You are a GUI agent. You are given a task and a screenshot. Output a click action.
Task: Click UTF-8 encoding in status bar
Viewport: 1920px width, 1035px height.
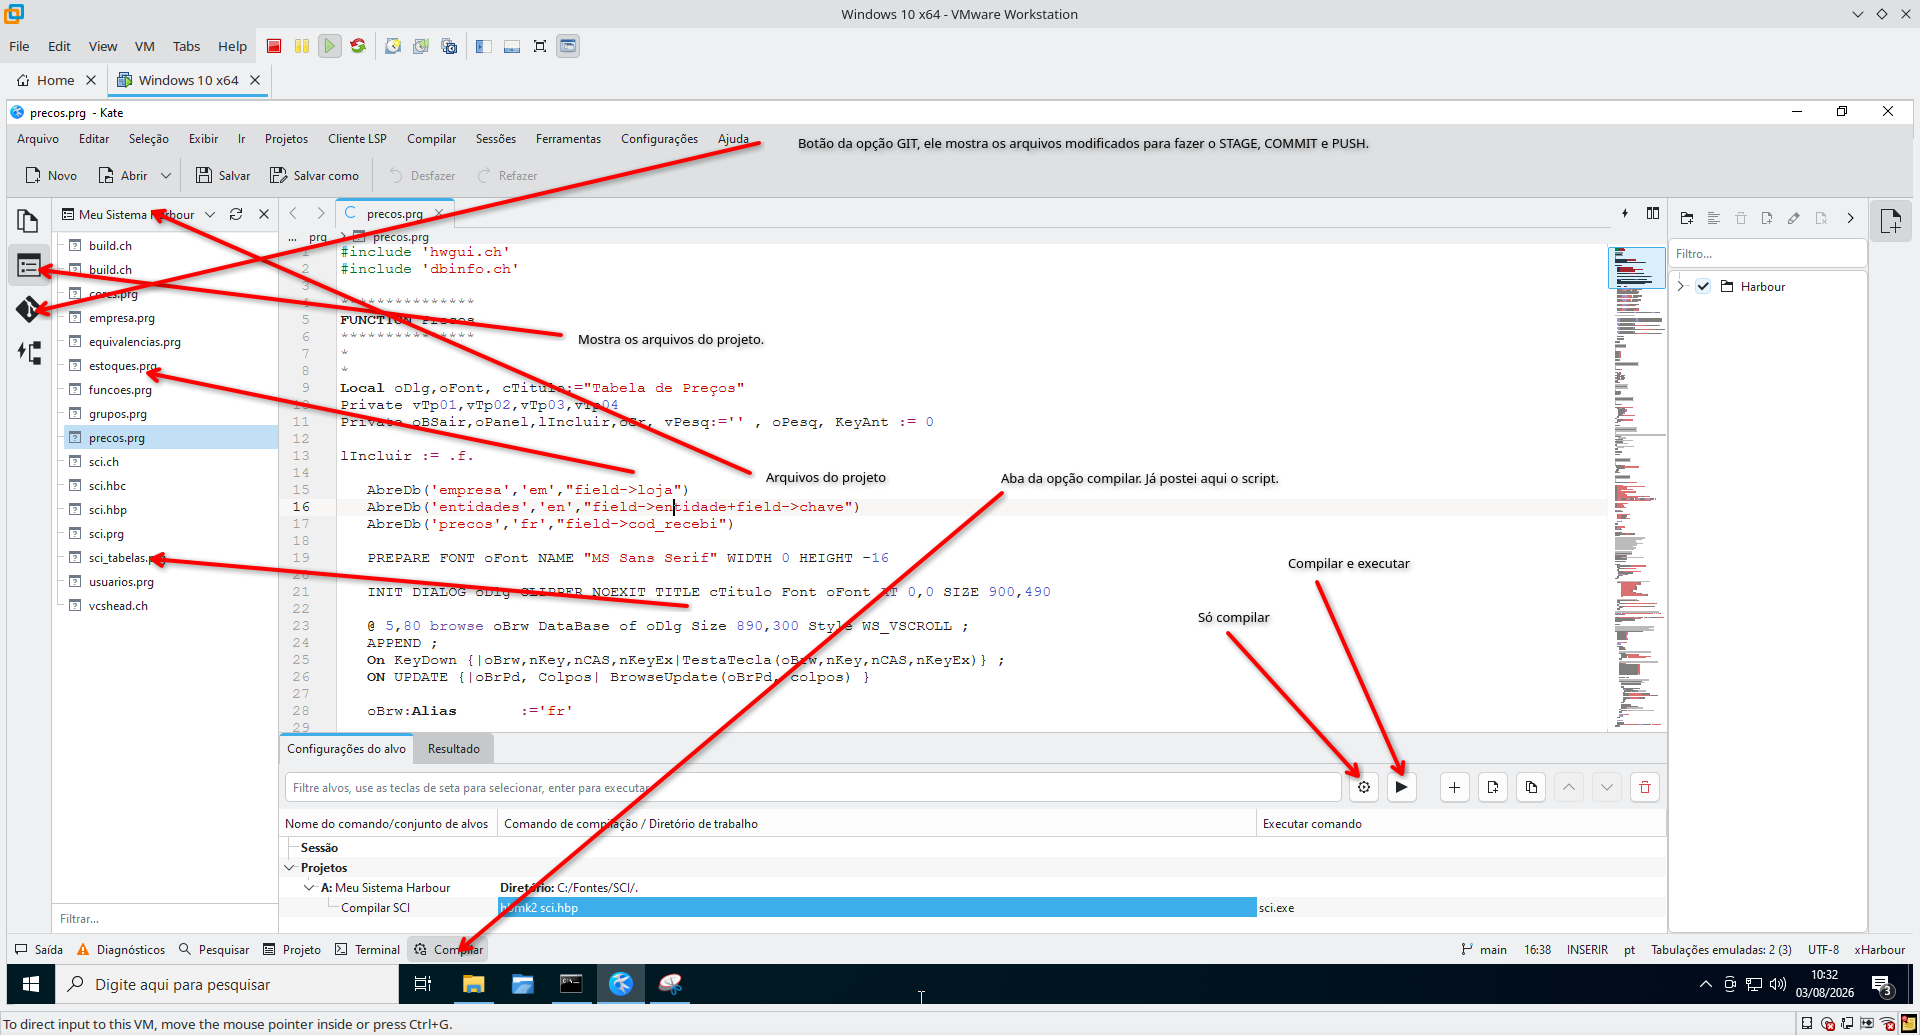[1823, 949]
